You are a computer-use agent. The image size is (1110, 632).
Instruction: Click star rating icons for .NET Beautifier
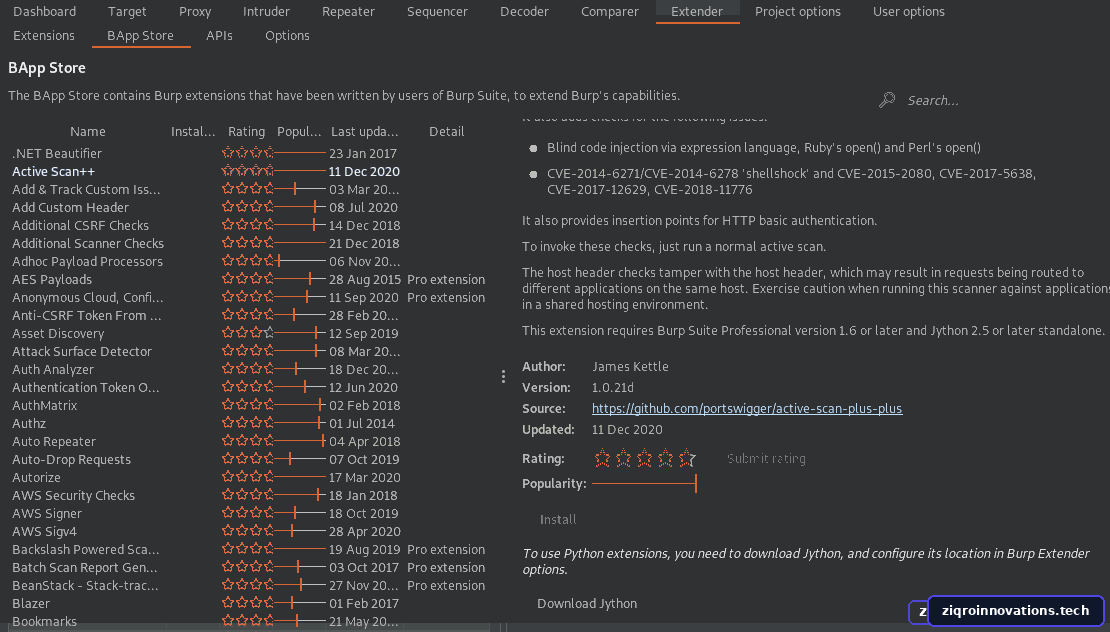(x=247, y=152)
